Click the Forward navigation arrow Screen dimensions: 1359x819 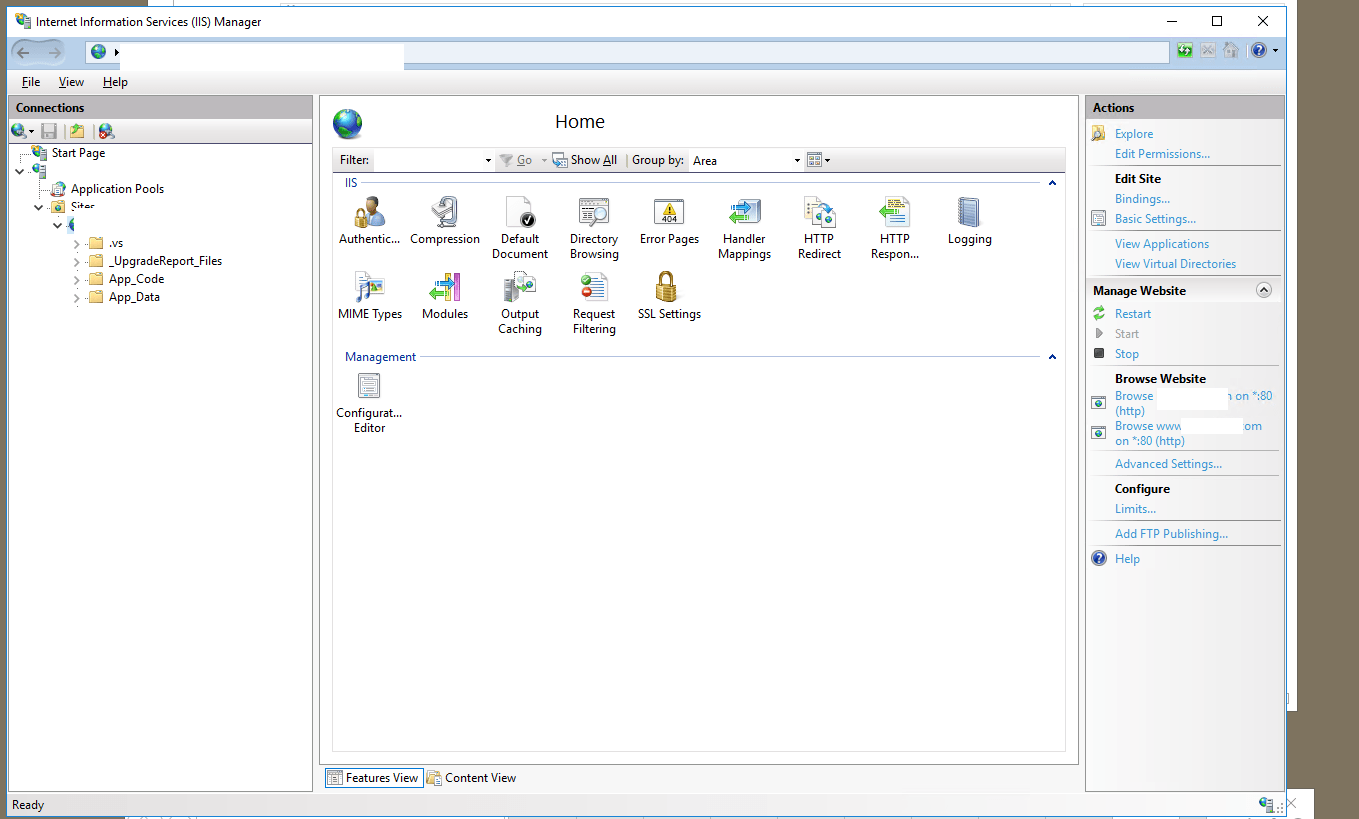point(54,52)
